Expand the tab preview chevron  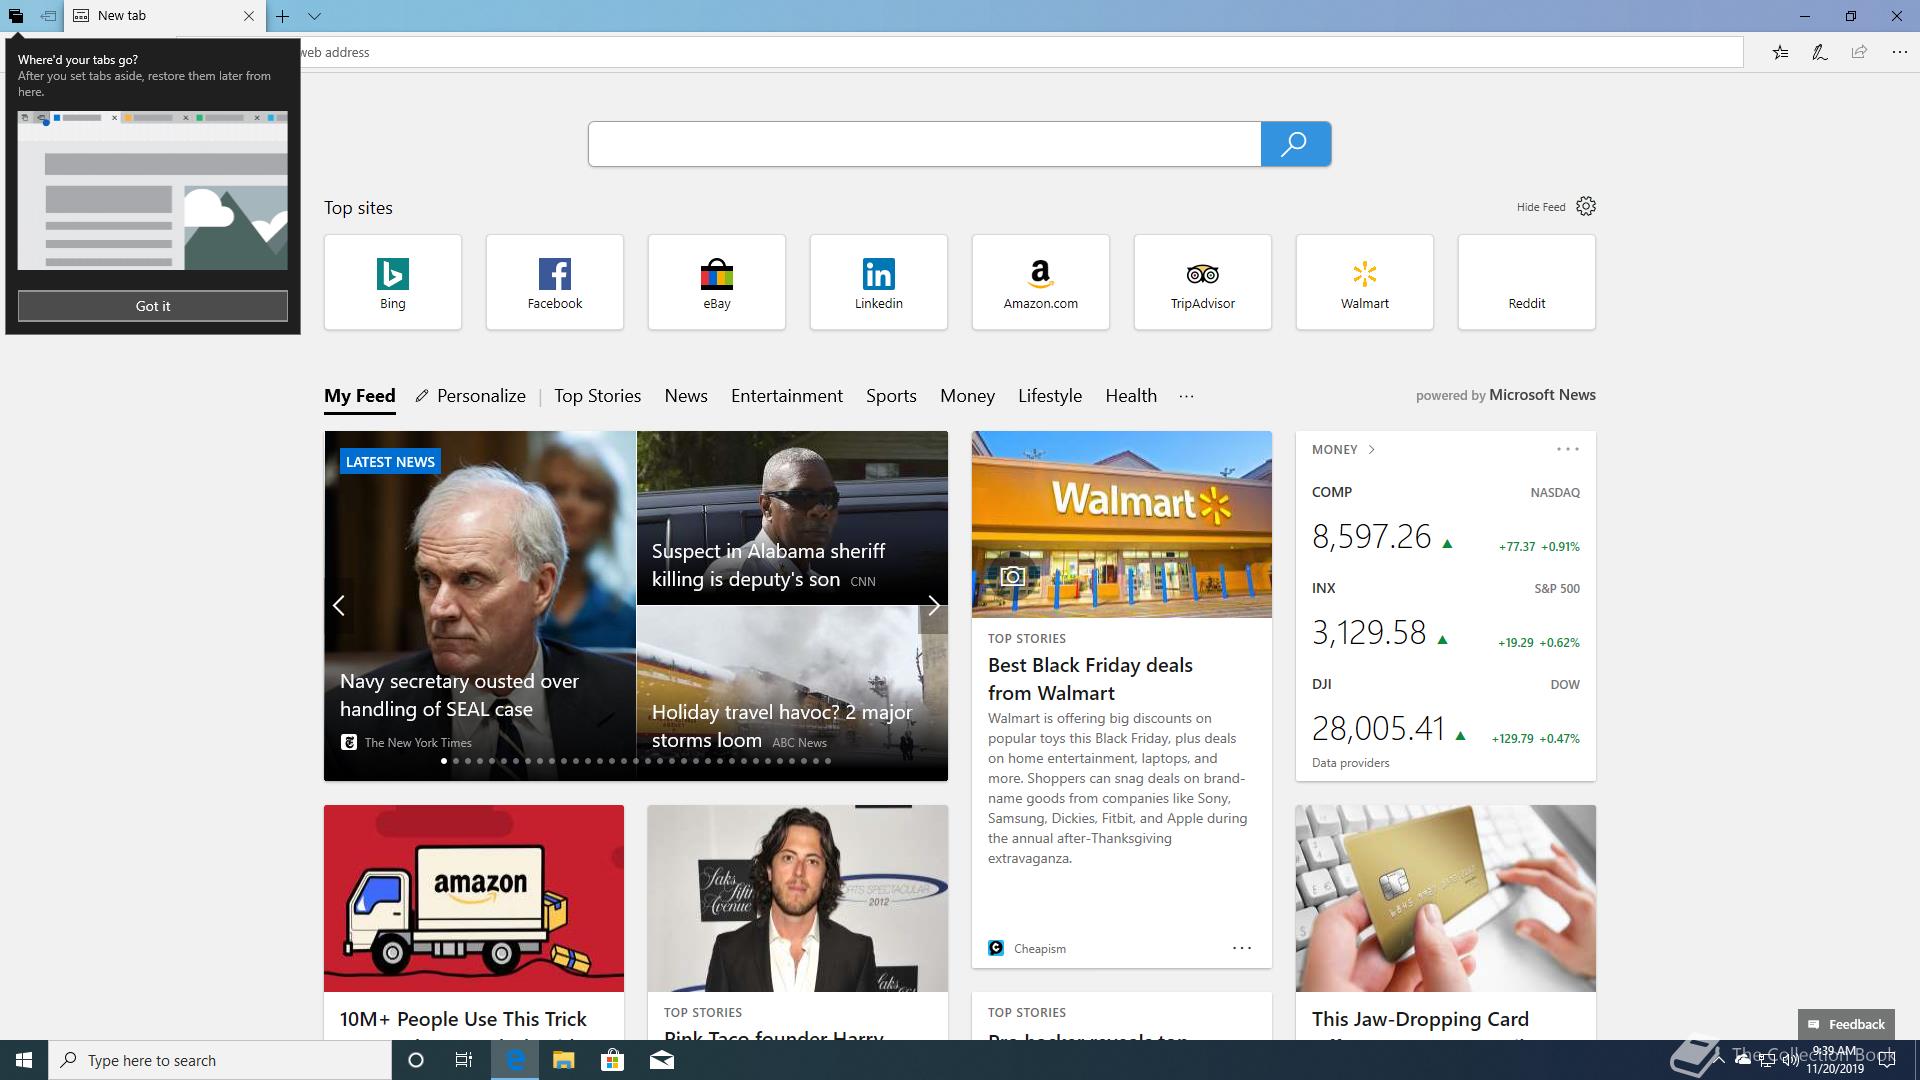(x=314, y=16)
